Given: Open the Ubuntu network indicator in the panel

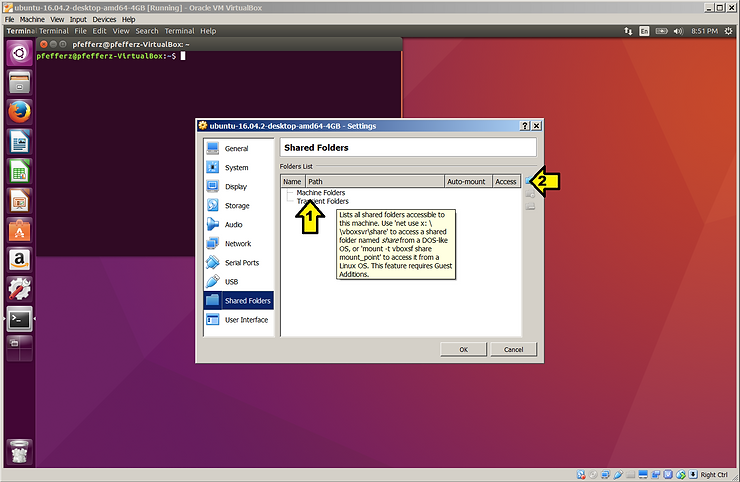Looking at the screenshot, I should tap(628, 31).
